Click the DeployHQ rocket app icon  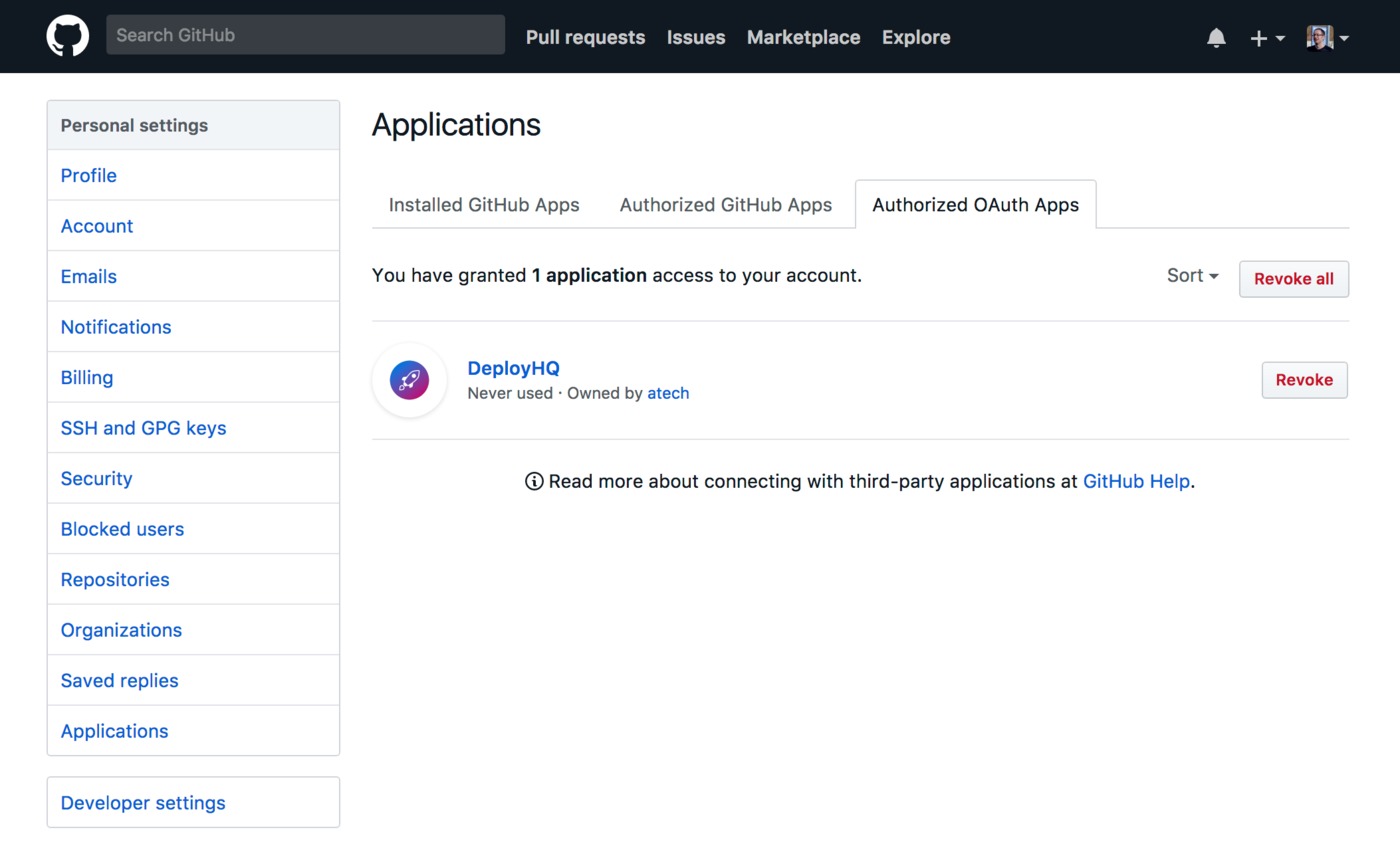click(409, 380)
